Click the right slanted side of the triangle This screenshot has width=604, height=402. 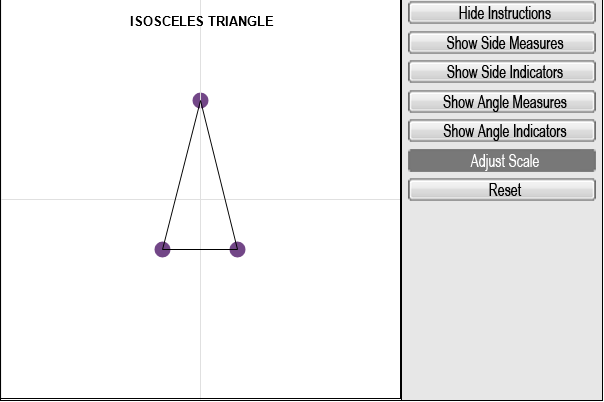coord(219,175)
